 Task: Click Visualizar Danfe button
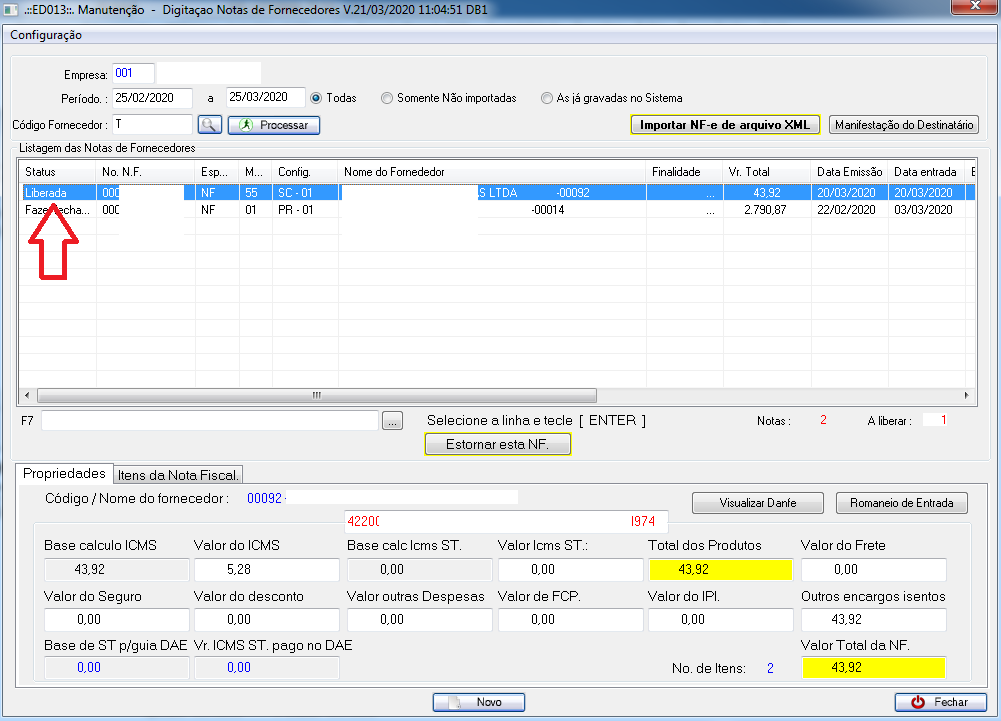click(x=758, y=503)
